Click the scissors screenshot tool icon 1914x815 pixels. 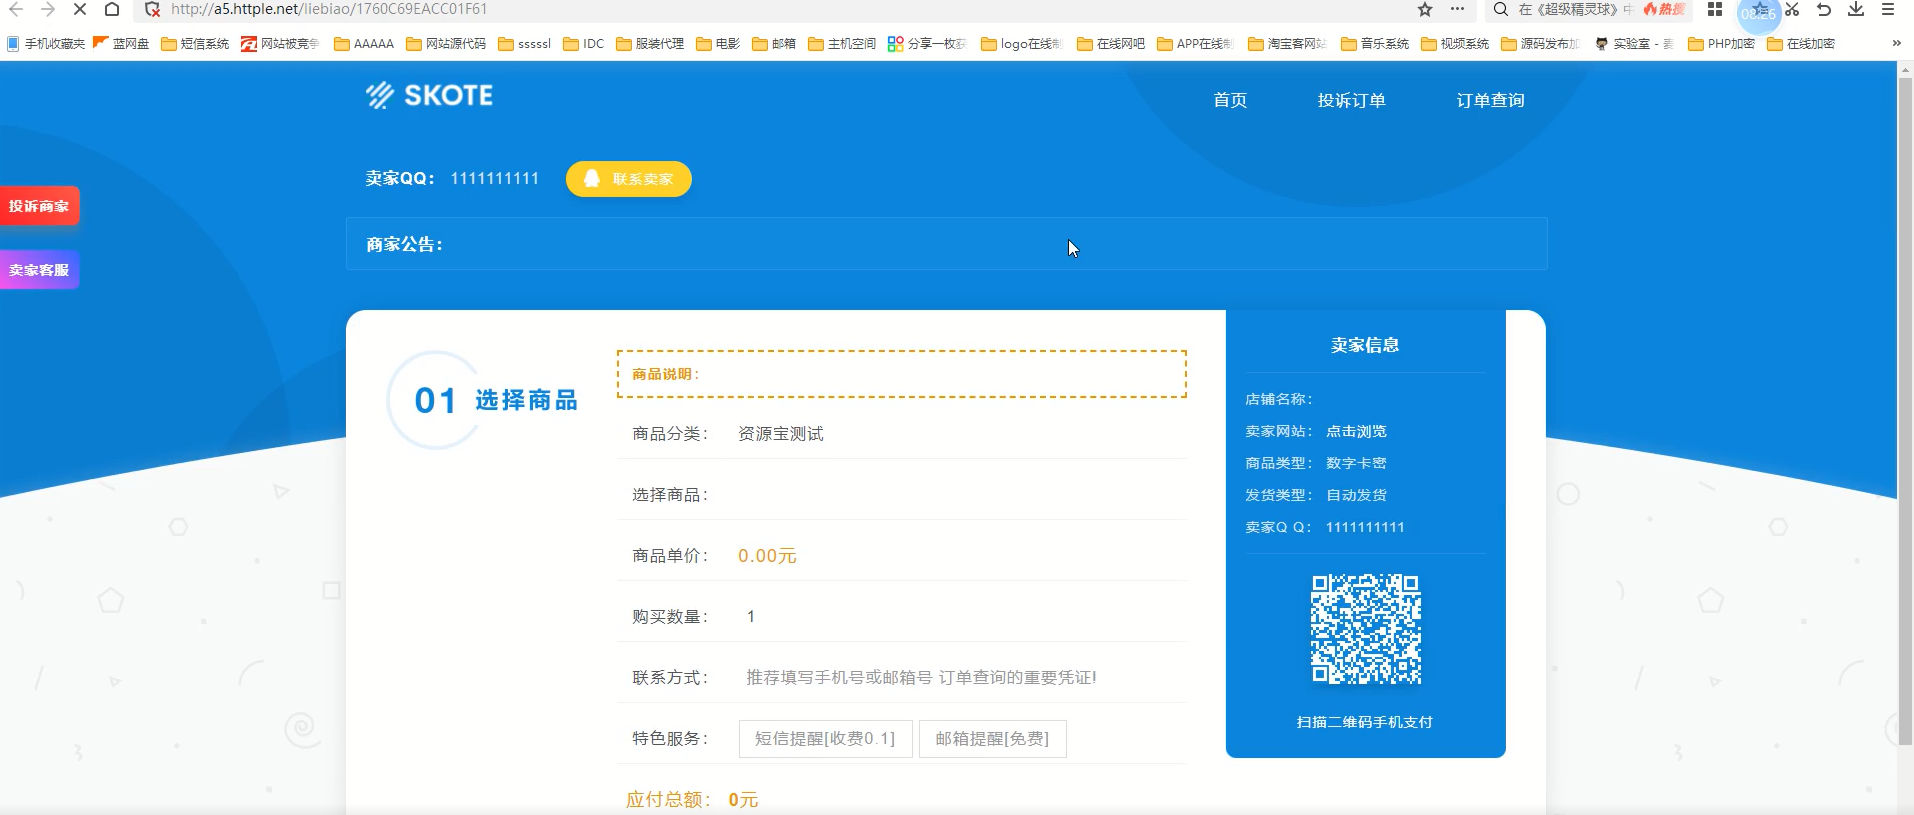pos(1792,9)
